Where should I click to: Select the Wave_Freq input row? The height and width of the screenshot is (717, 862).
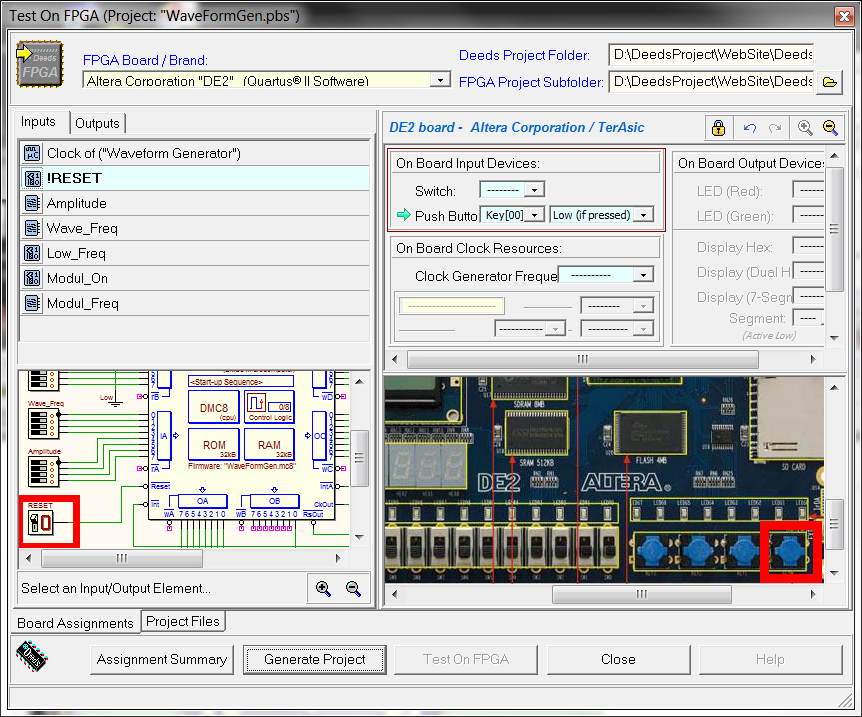pos(195,228)
